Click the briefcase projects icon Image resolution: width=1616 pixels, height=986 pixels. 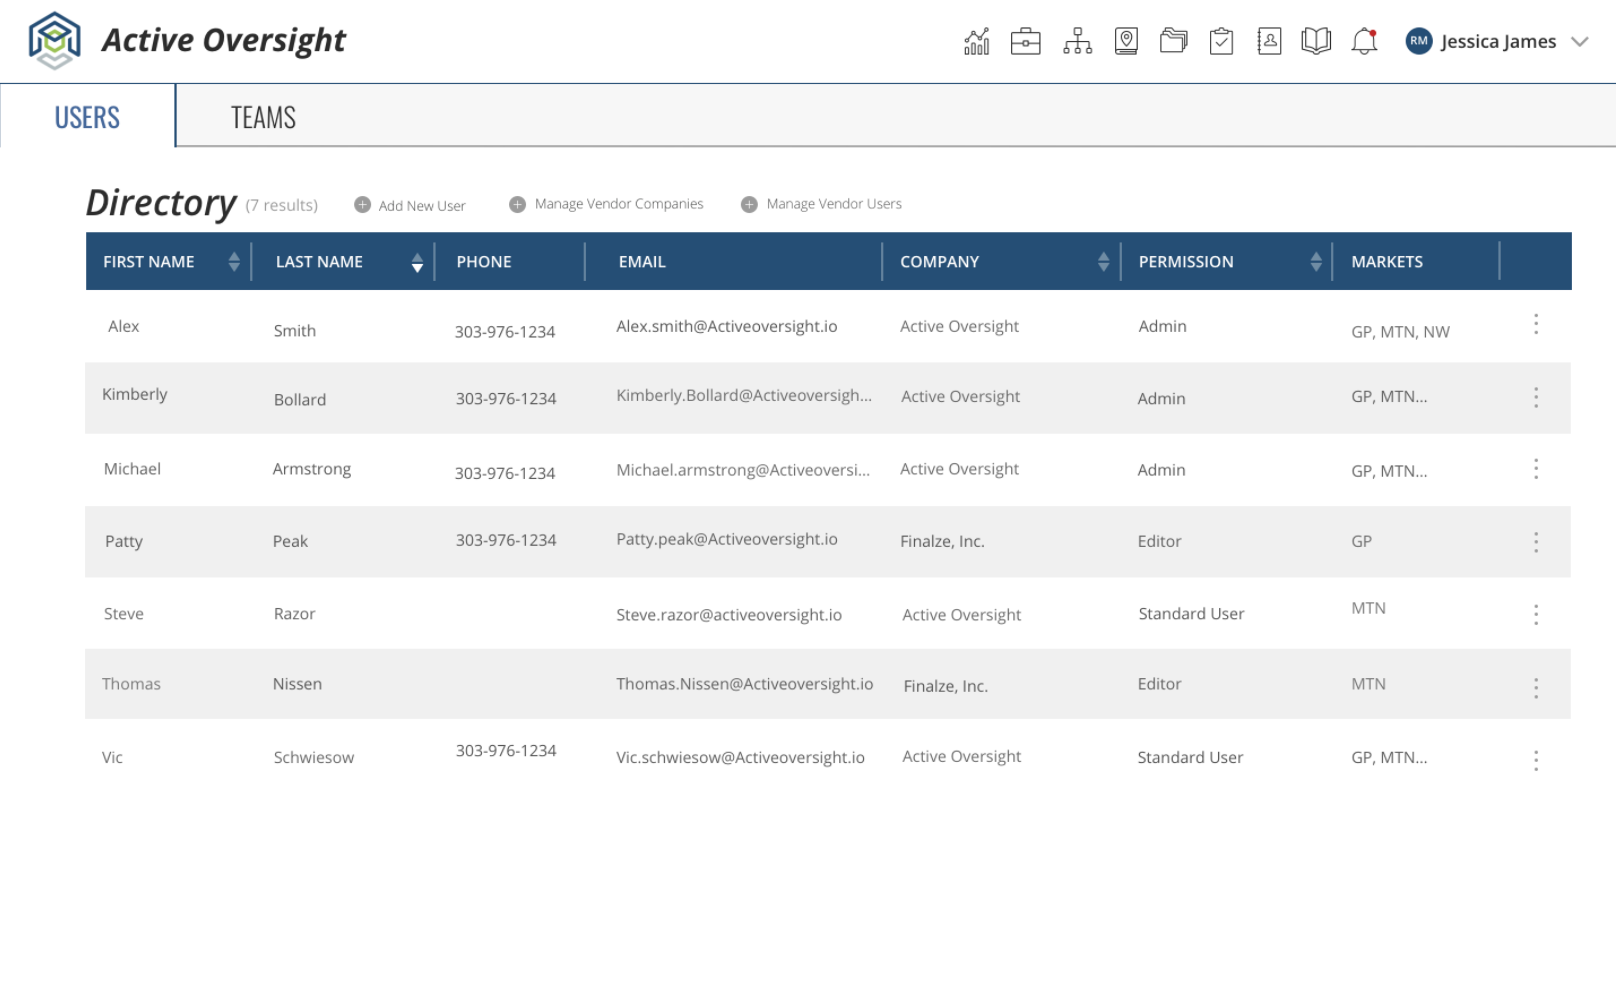1025,41
